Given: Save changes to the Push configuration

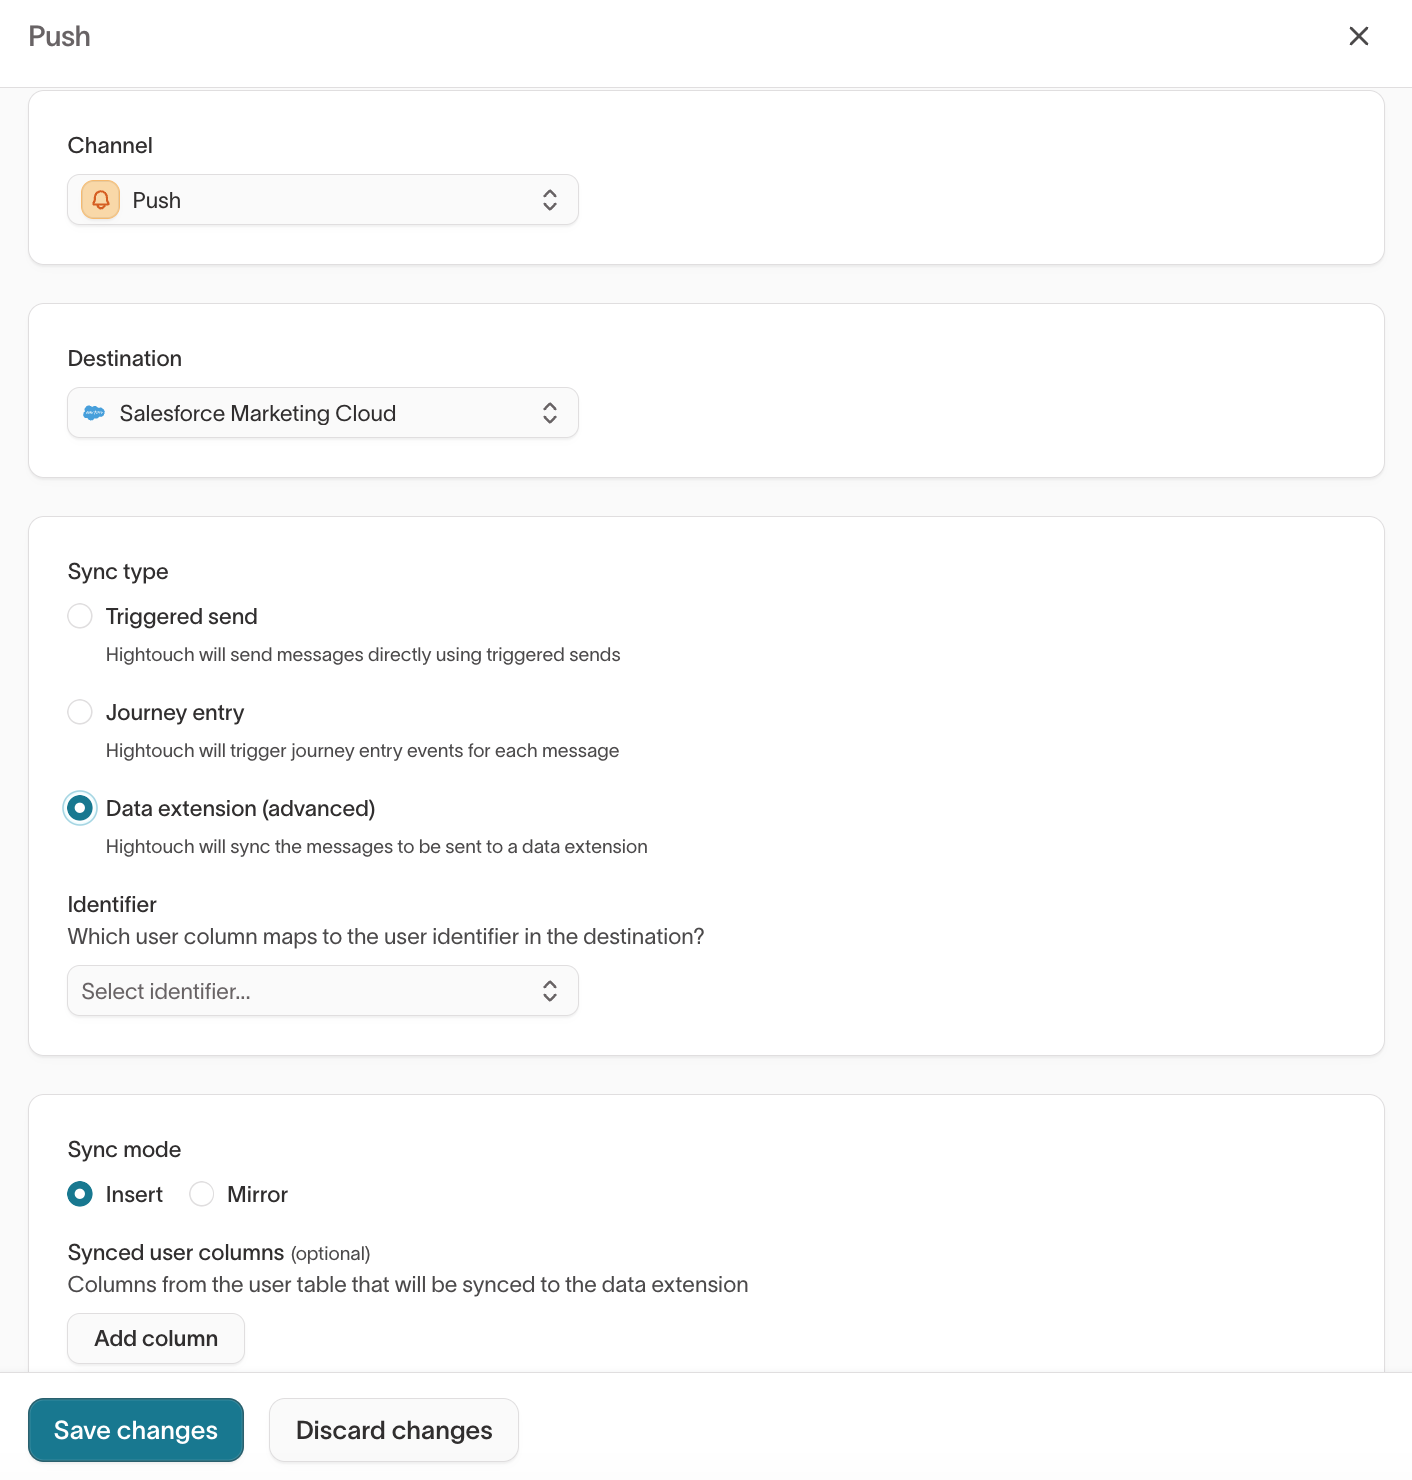Looking at the screenshot, I should (x=135, y=1430).
